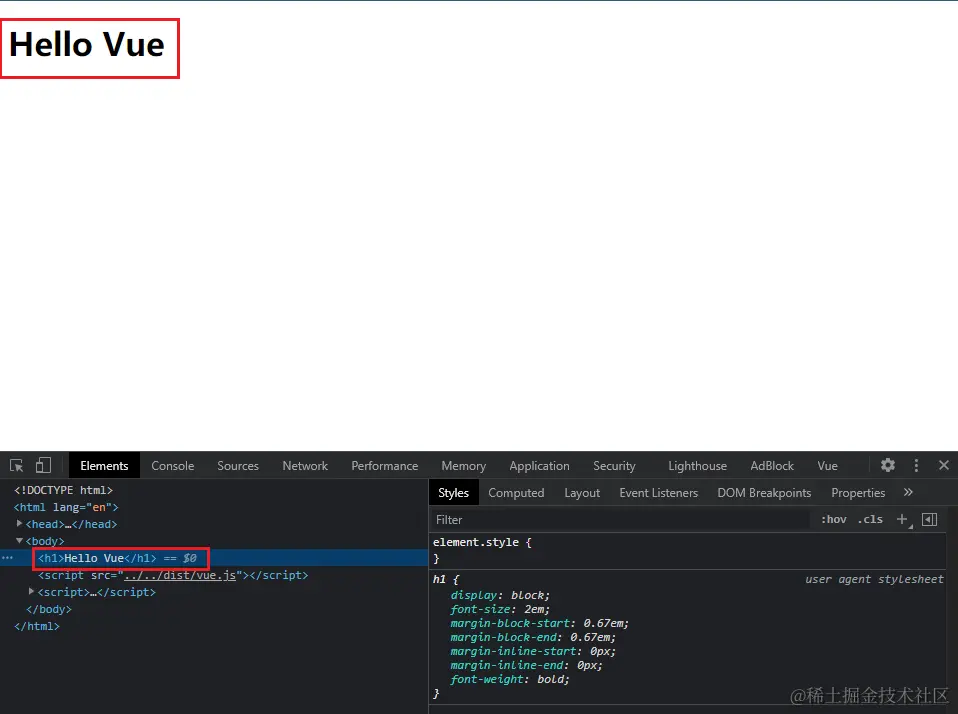Switch to the Console tab
958x714 pixels.
click(x=173, y=465)
